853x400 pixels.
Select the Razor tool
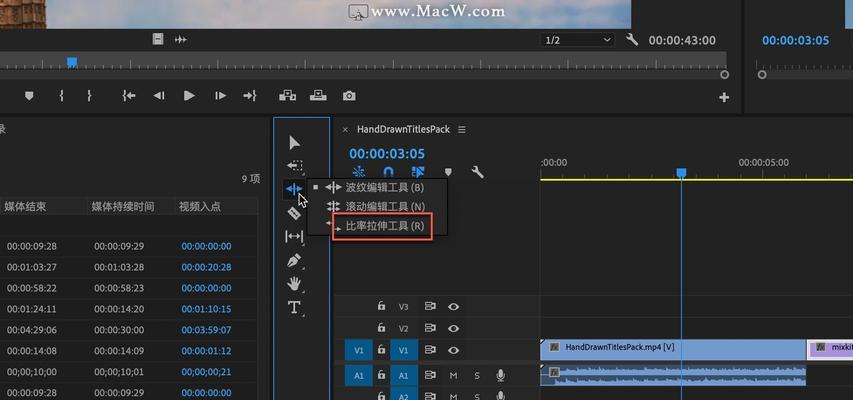pos(294,213)
